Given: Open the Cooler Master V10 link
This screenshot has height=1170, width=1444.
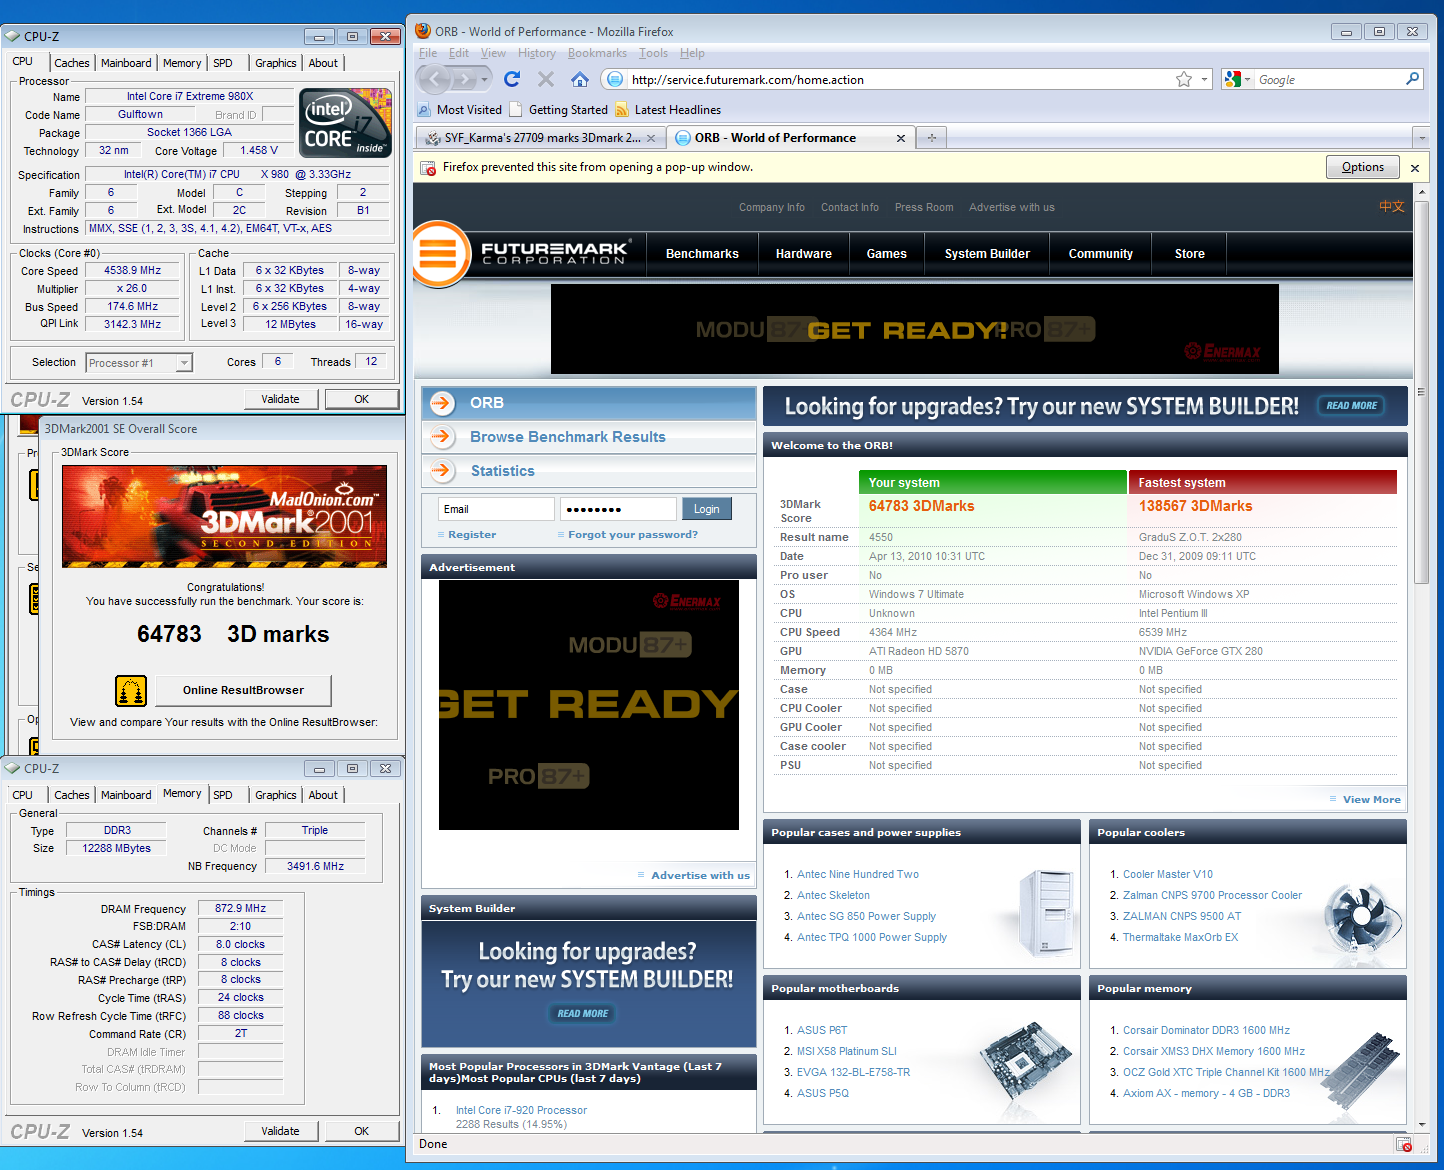Looking at the screenshot, I should pos(1168,874).
